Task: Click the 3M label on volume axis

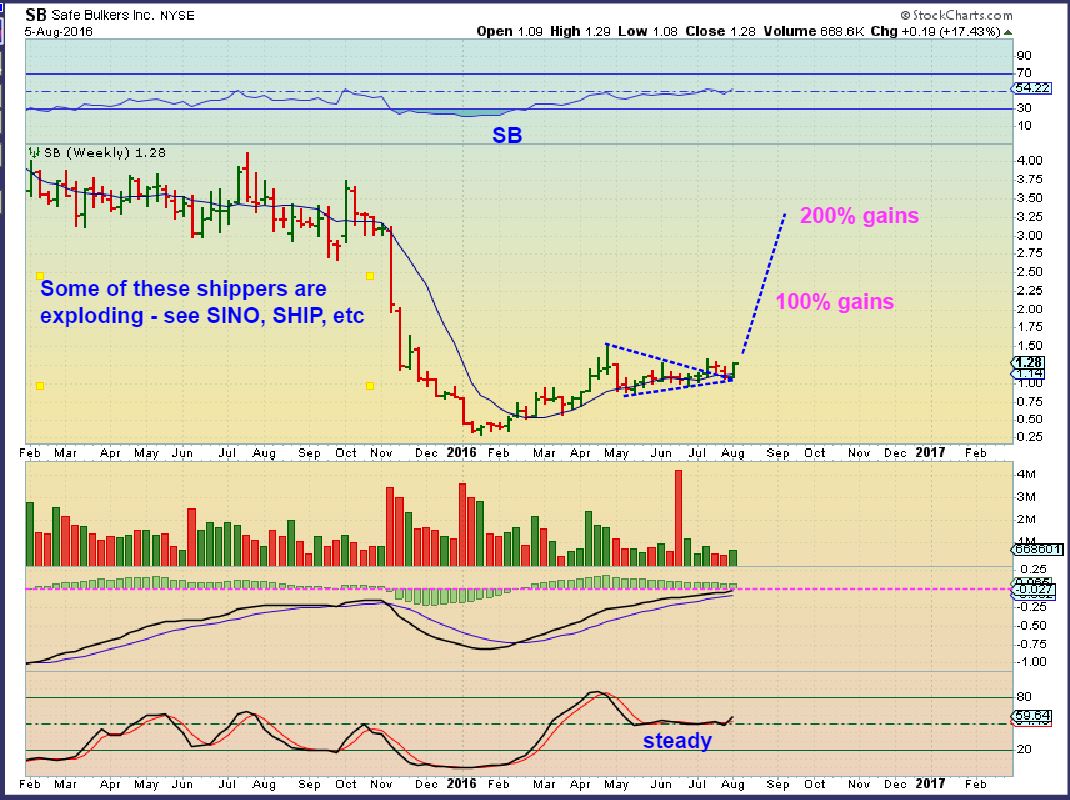Action: click(1026, 496)
